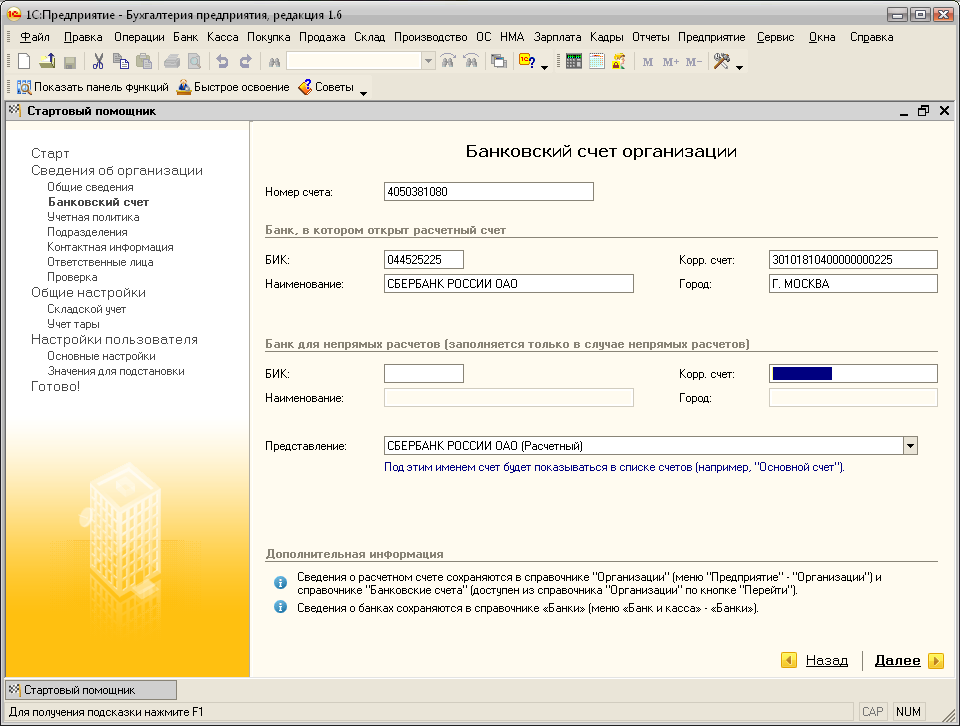Image resolution: width=960 pixels, height=726 pixels.
Task: Click the Find next binoculars icon
Action: click(448, 61)
